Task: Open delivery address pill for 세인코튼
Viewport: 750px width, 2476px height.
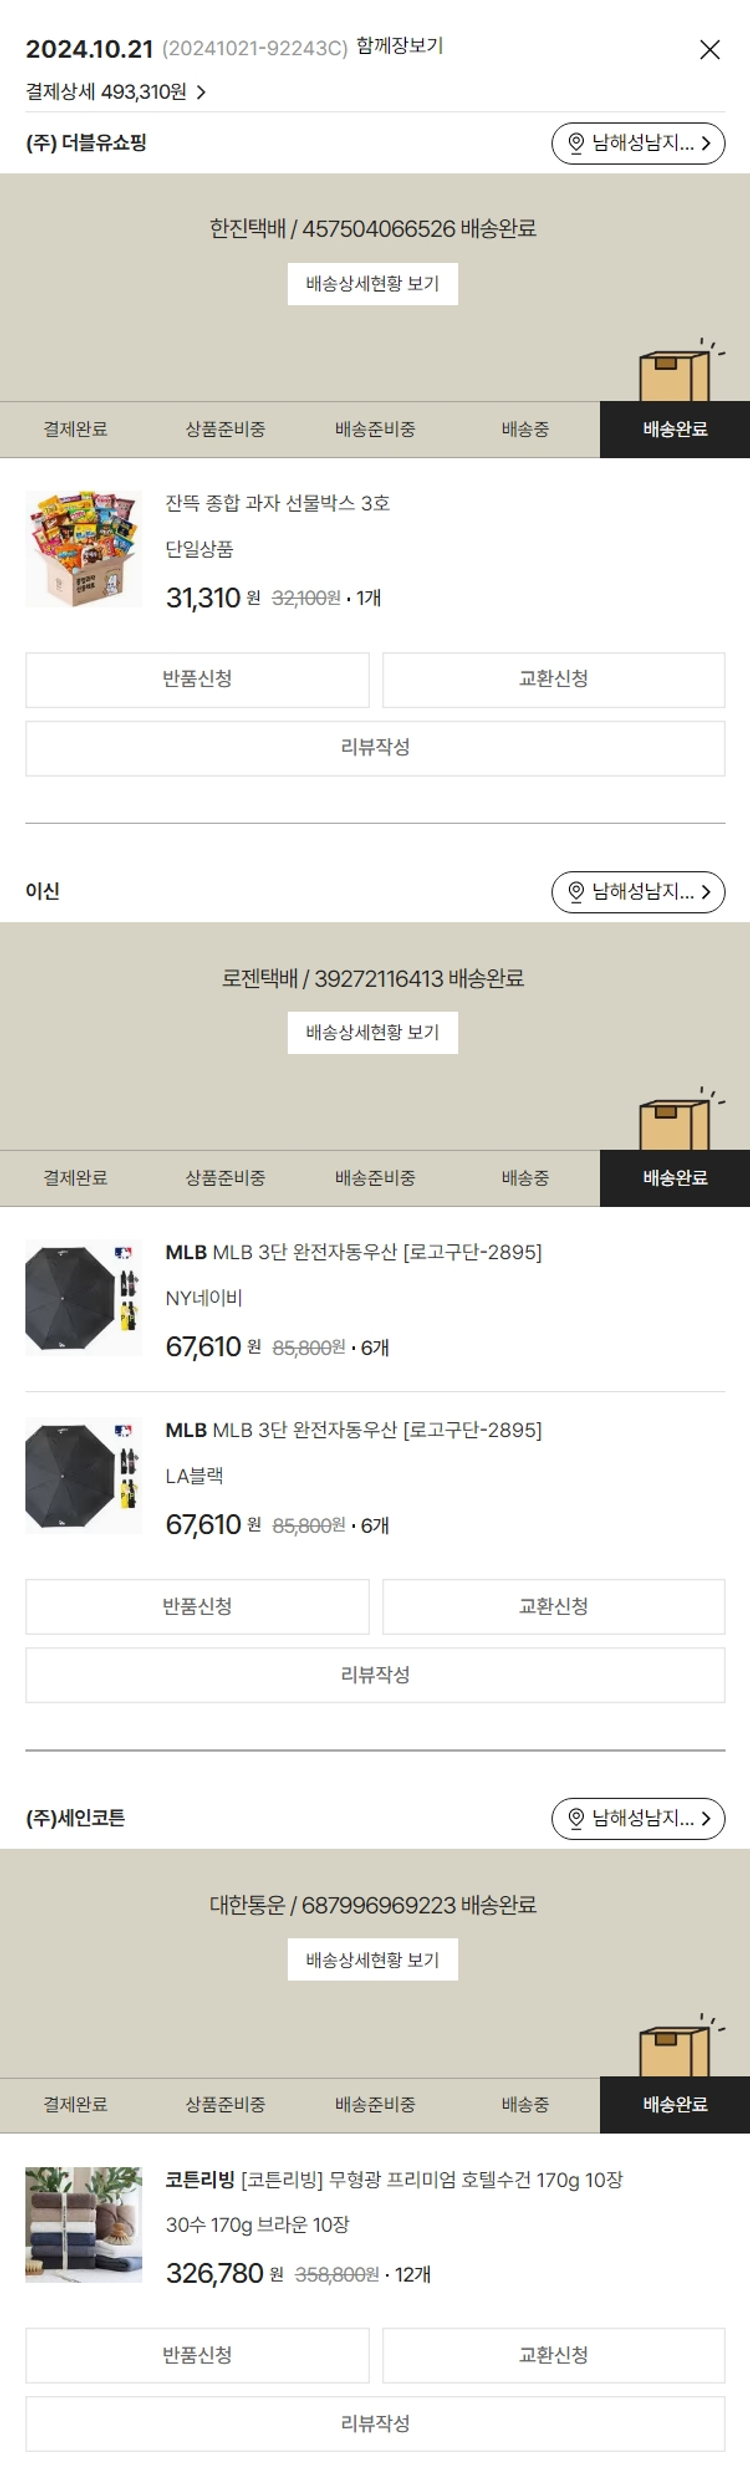Action: (638, 1818)
